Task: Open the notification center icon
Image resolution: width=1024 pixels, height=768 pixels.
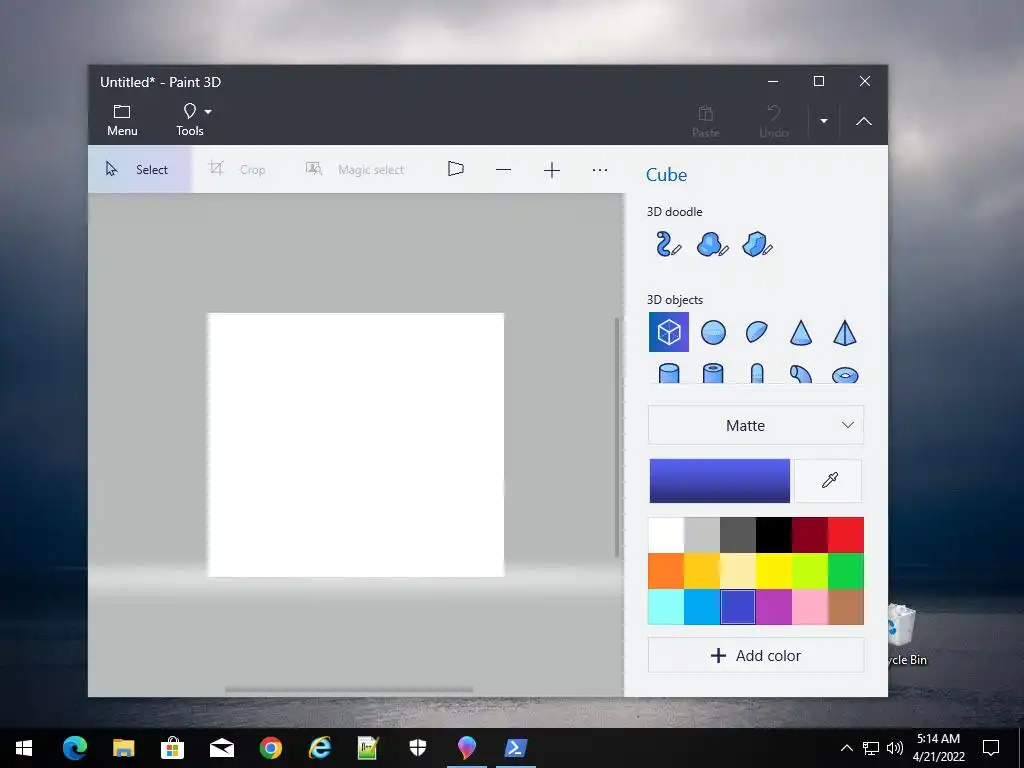Action: coord(991,748)
